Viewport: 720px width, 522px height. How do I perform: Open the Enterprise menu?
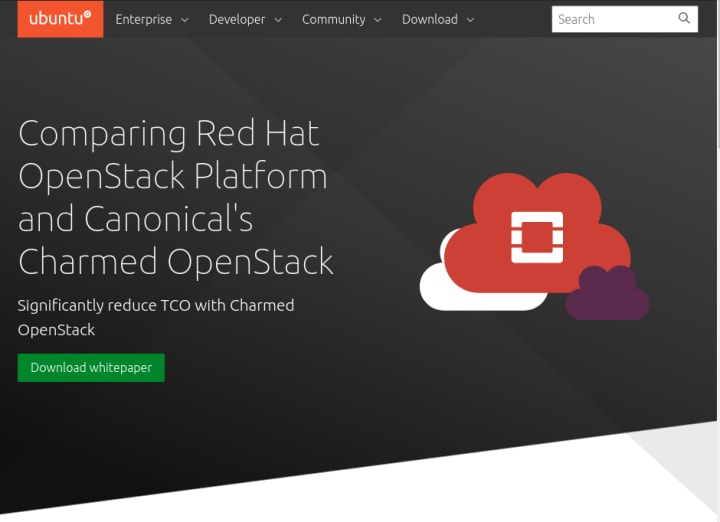(152, 19)
